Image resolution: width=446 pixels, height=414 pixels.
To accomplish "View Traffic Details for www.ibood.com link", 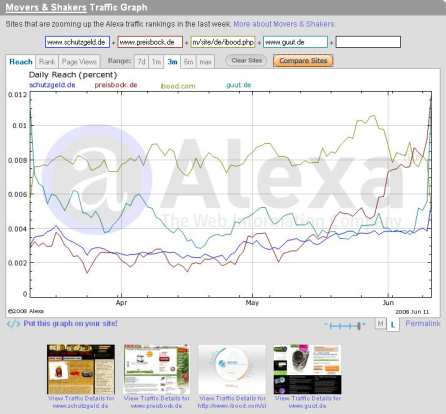I will [232, 402].
